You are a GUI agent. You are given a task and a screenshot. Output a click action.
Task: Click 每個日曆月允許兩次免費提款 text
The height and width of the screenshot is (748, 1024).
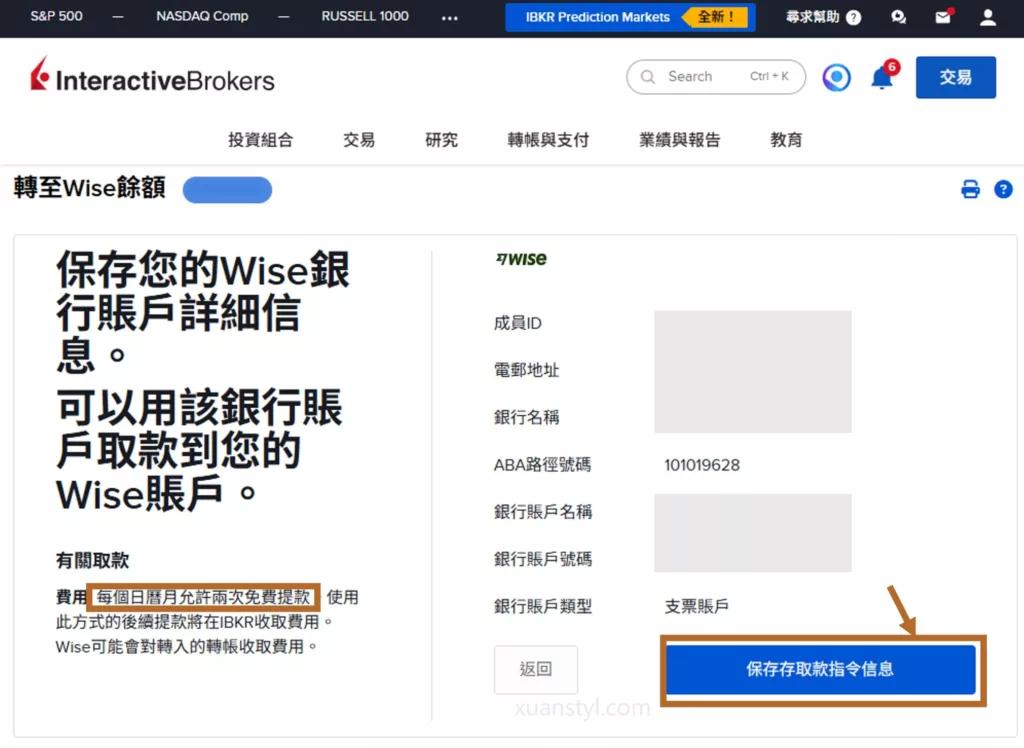click(203, 597)
